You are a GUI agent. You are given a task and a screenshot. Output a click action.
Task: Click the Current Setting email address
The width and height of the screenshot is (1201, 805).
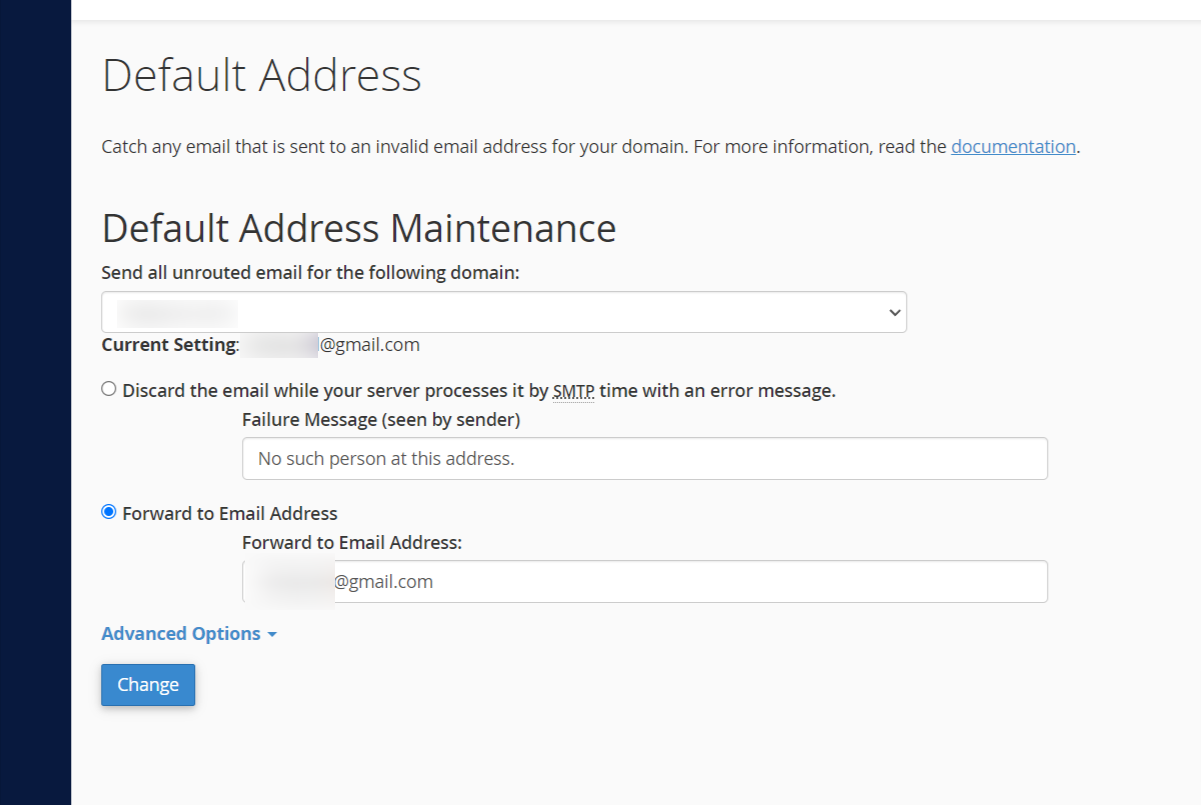coord(330,344)
